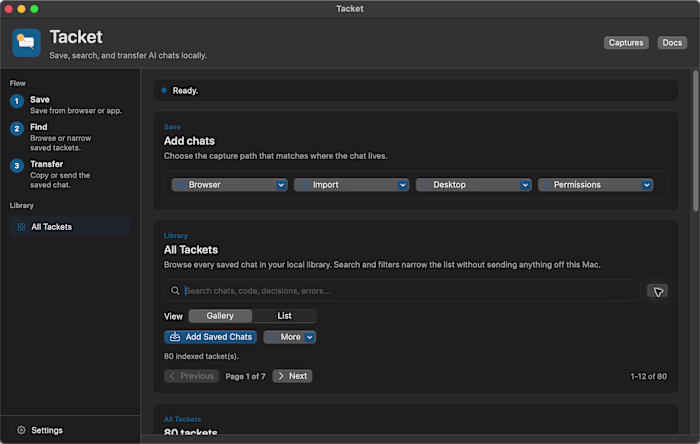Click the Desktop dropdown chevron arrow
This screenshot has width=700, height=444.
[525, 185]
